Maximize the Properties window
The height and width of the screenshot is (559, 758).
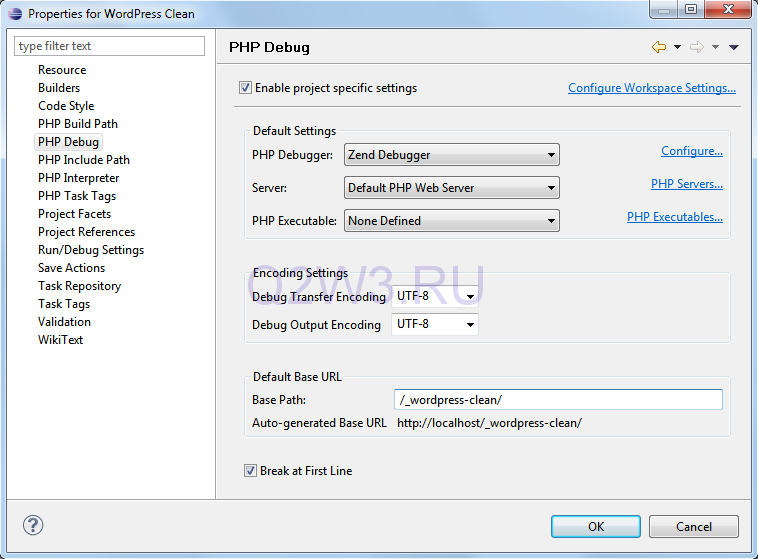point(691,9)
